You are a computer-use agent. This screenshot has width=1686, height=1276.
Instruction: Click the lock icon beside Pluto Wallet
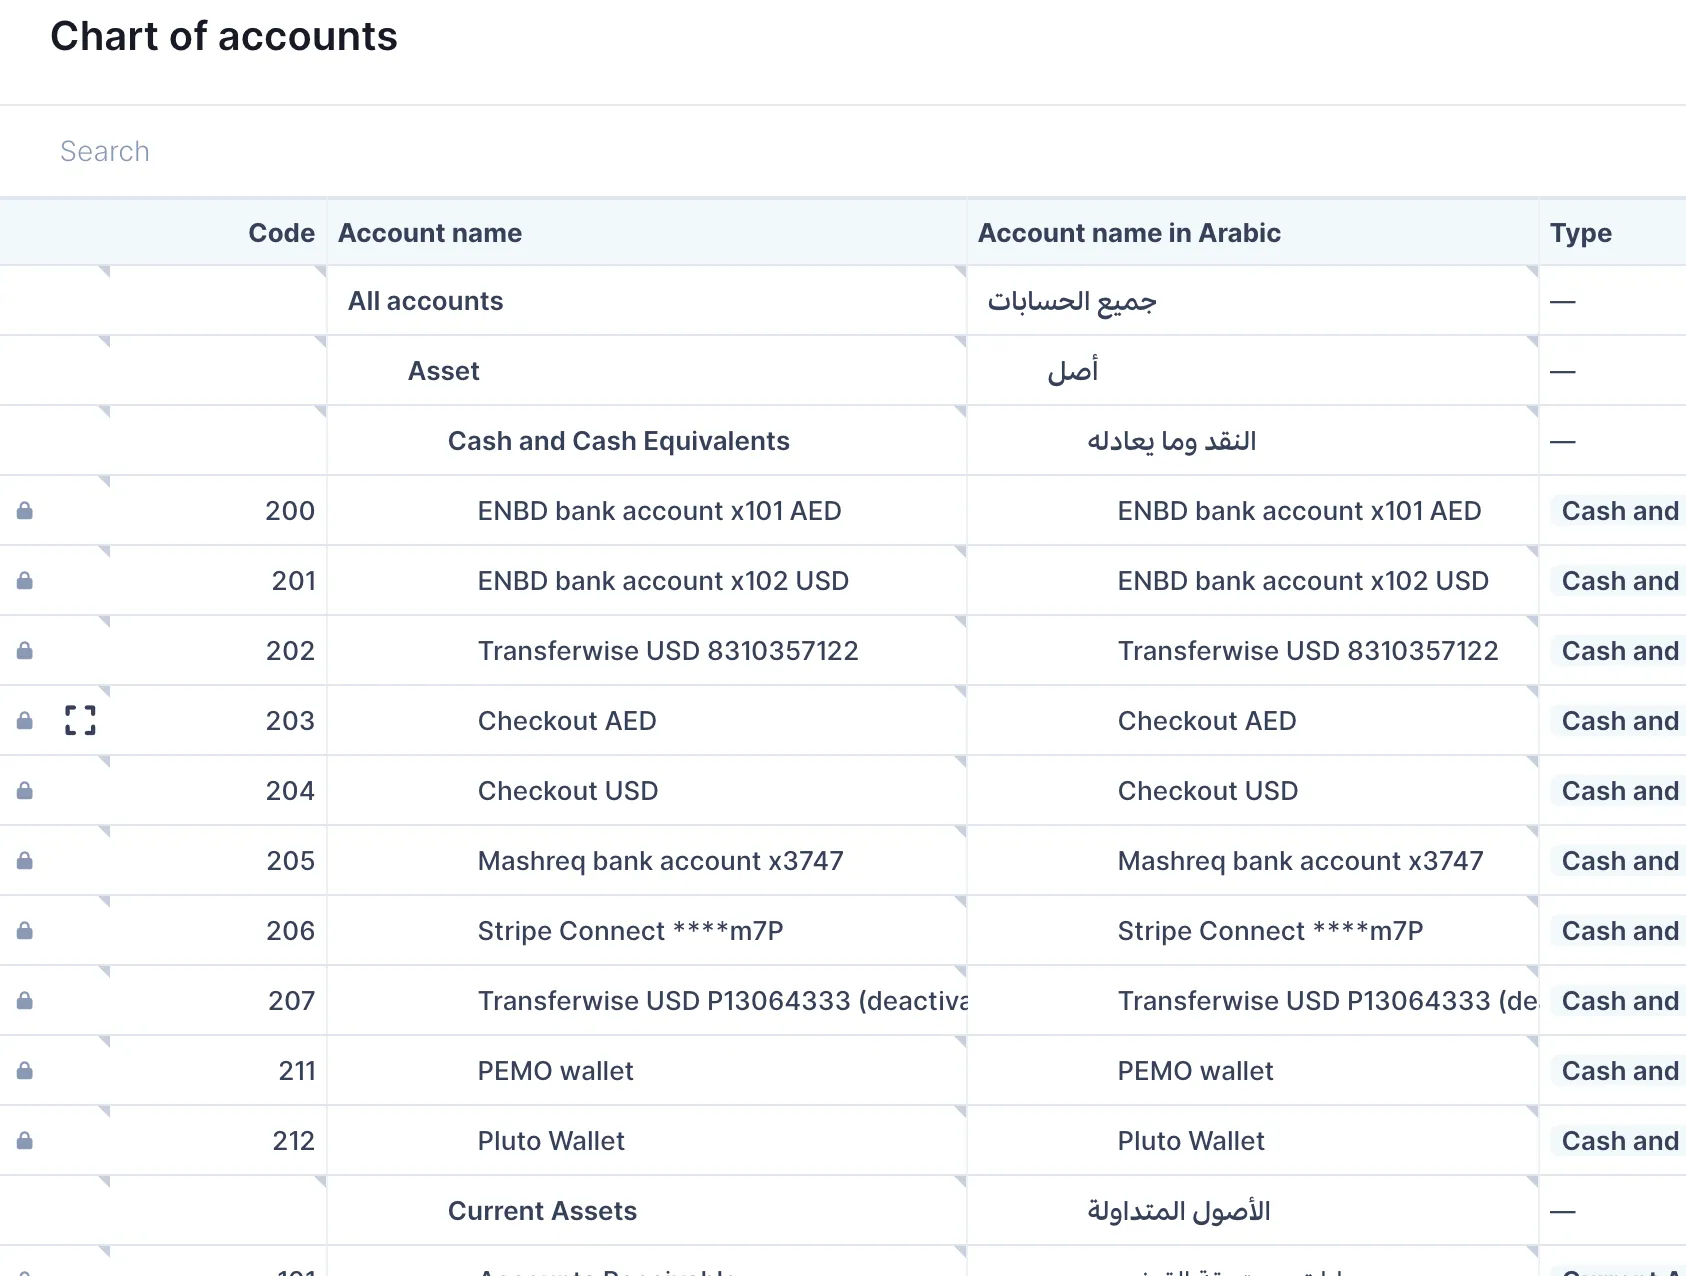pos(23,1140)
